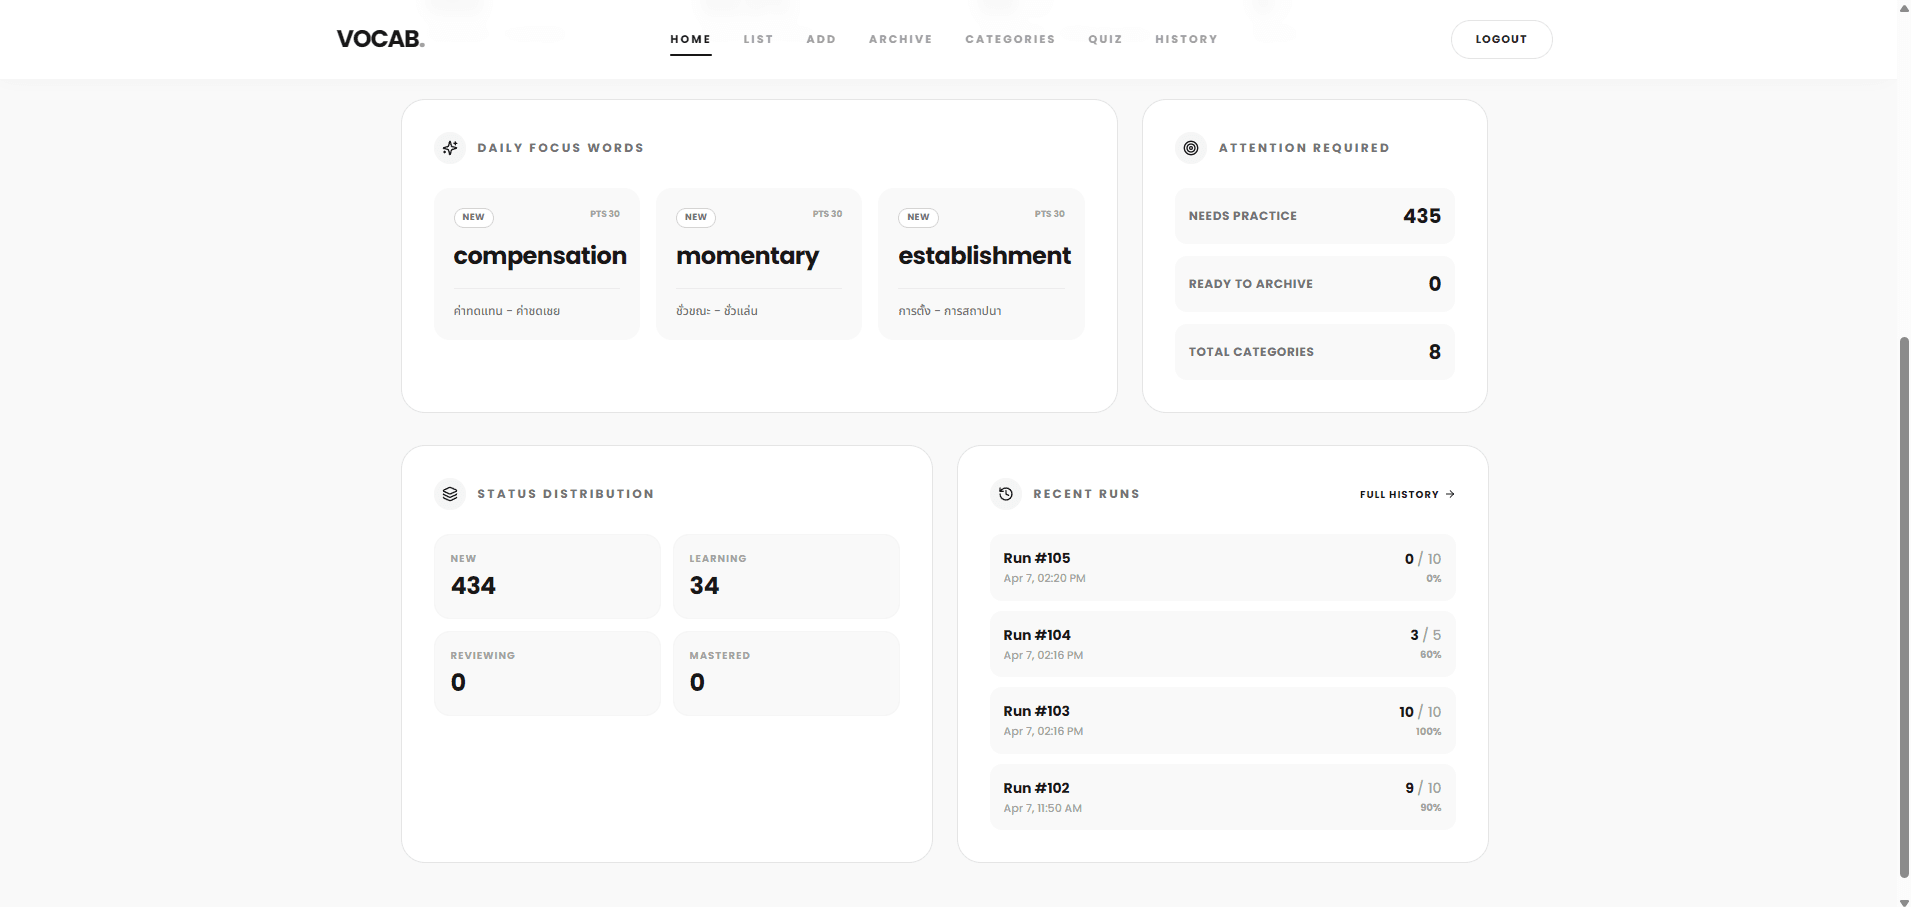Viewport: 1911px width, 907px height.
Task: Click the sparkle icon beside Daily Focus Words
Action: [450, 148]
